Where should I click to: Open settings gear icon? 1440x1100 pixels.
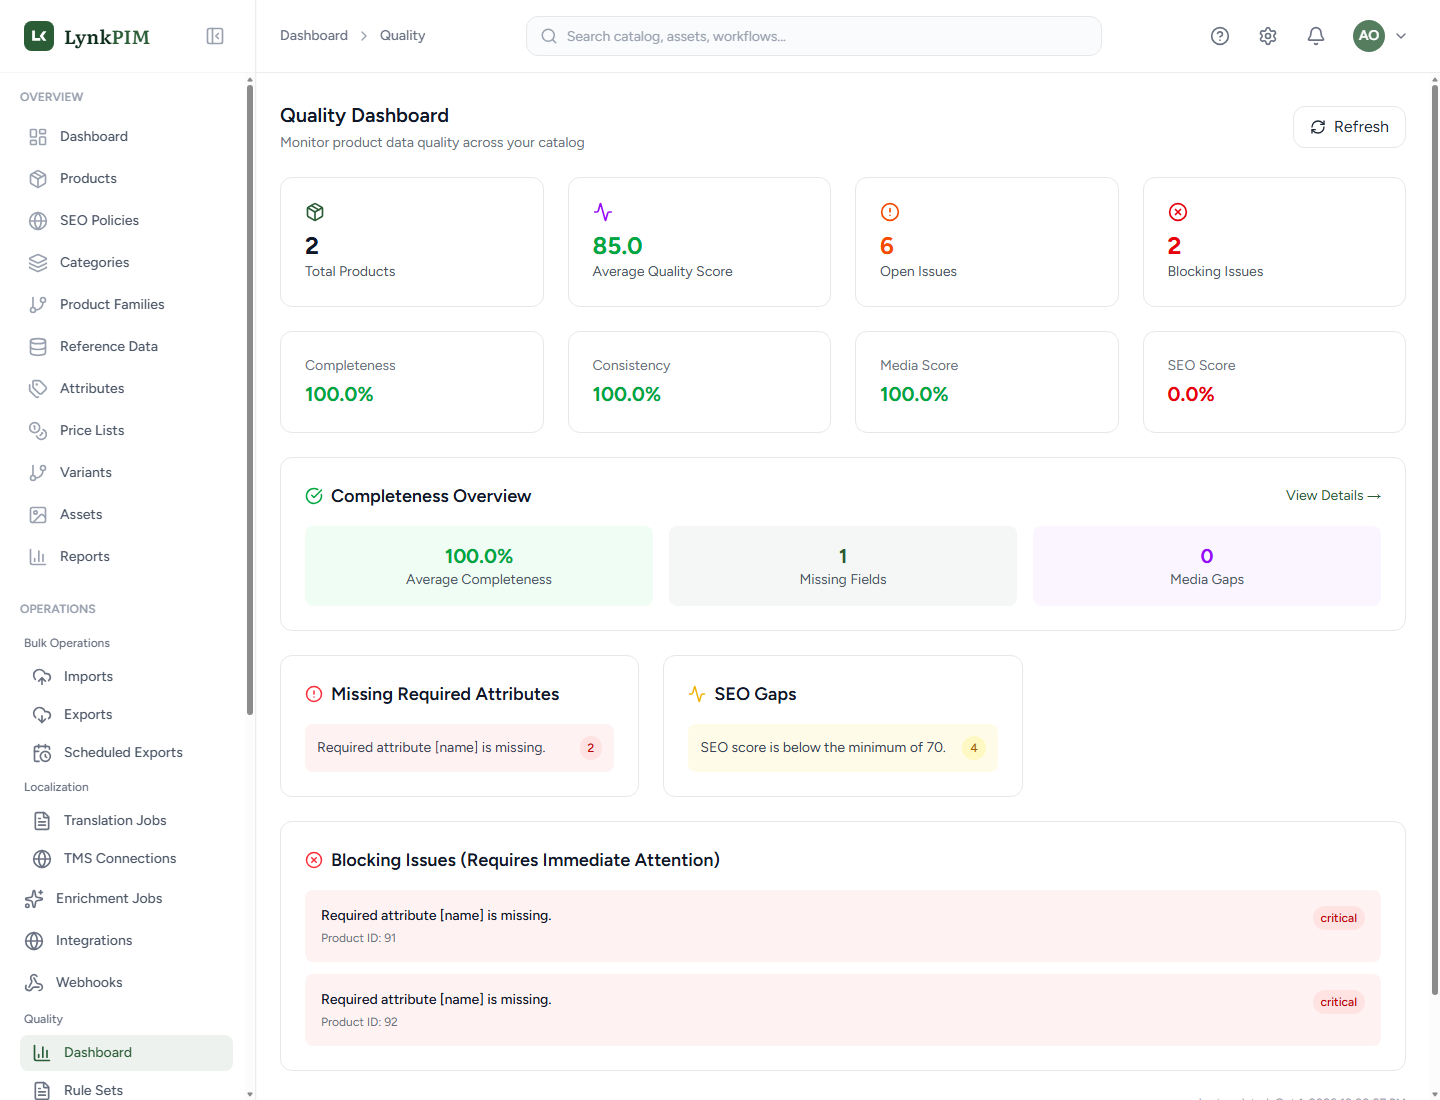click(x=1268, y=36)
